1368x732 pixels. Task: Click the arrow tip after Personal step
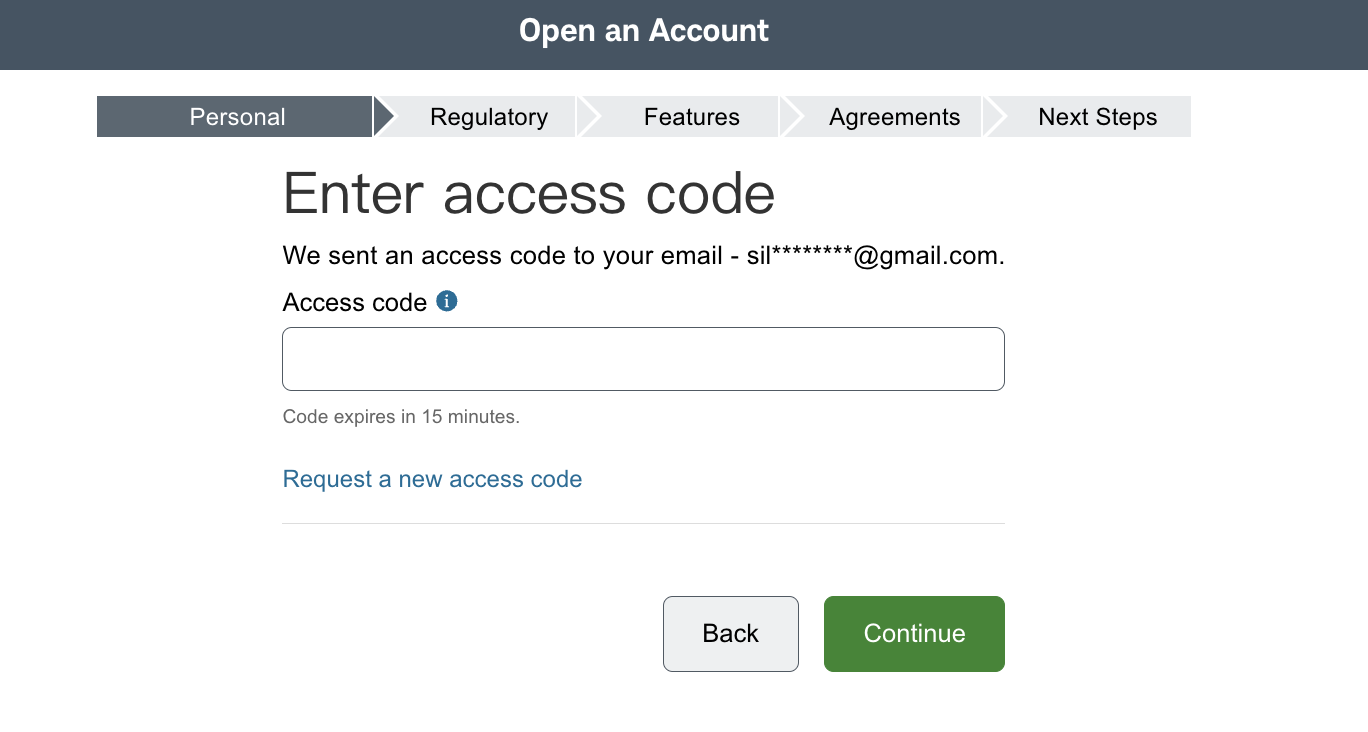pos(385,117)
